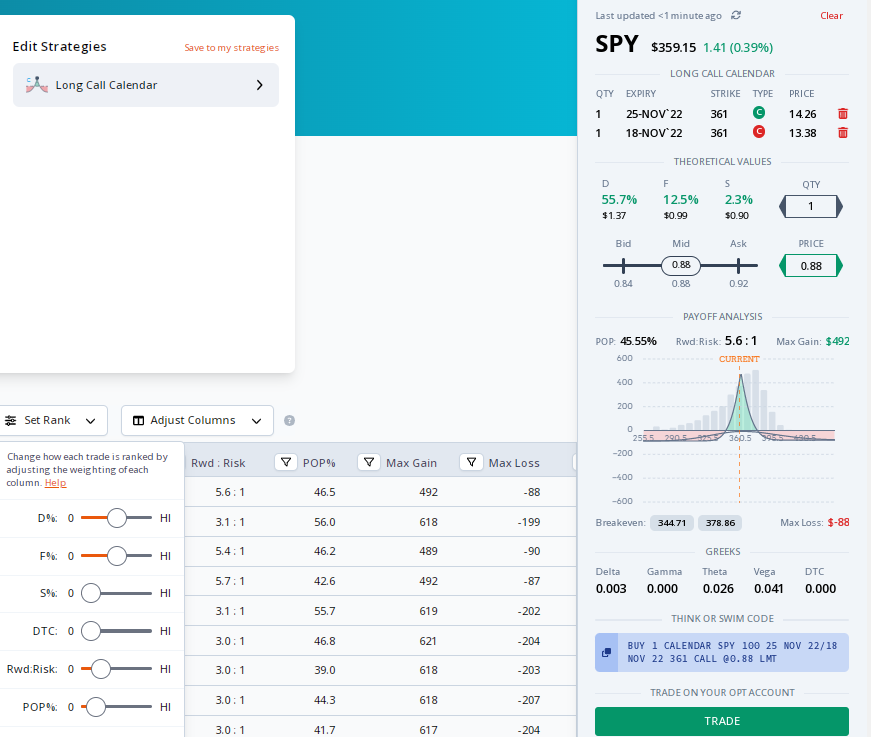Click the Rwd : Risk column header
Viewport: 871px width, 737px height.
[x=218, y=463]
